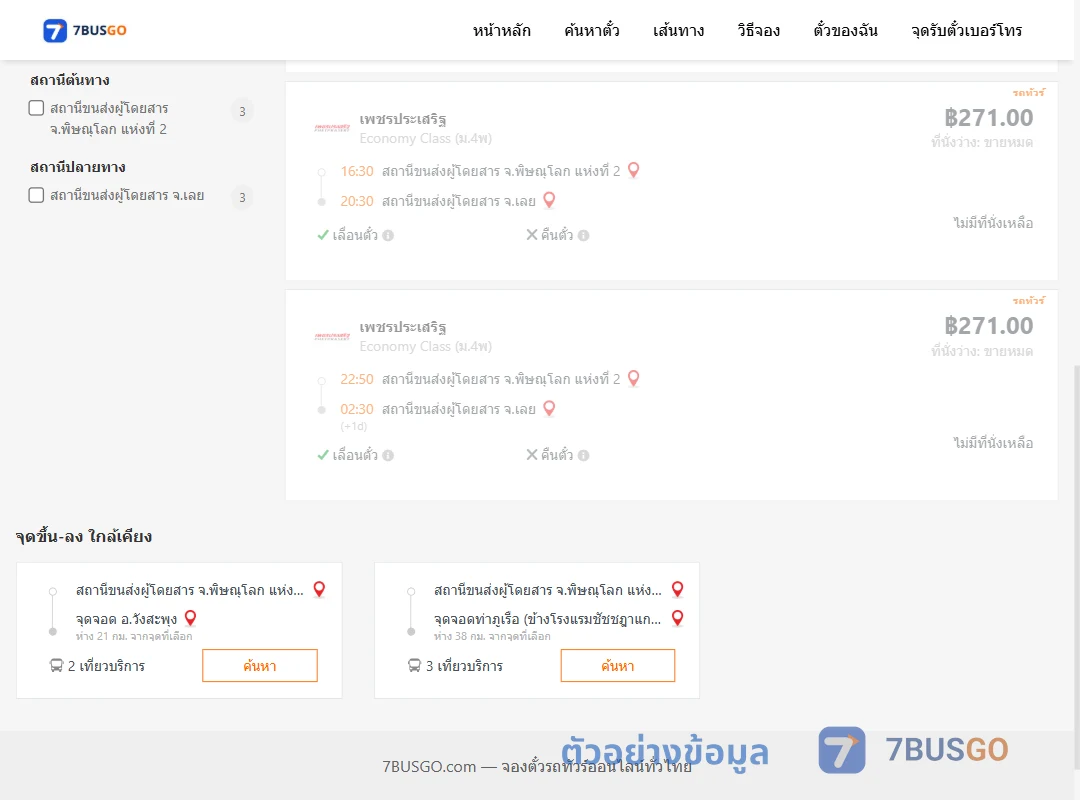Viewport: 1080px width, 800px height.
Task: Click the เพชรประเสริฐ operator logo on the 16:30 trip
Action: pyautogui.click(x=332, y=128)
